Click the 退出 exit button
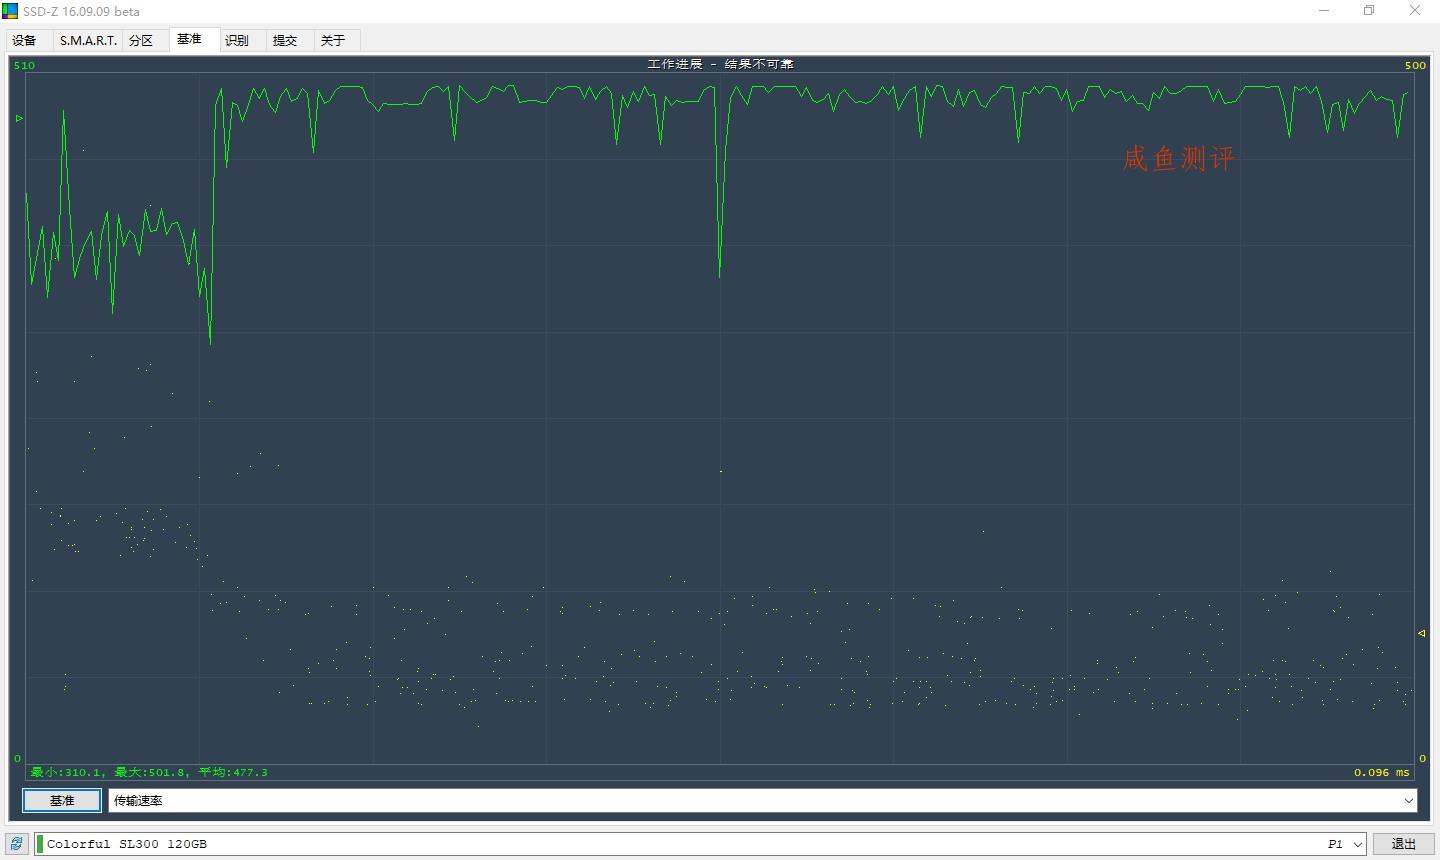 click(1403, 844)
